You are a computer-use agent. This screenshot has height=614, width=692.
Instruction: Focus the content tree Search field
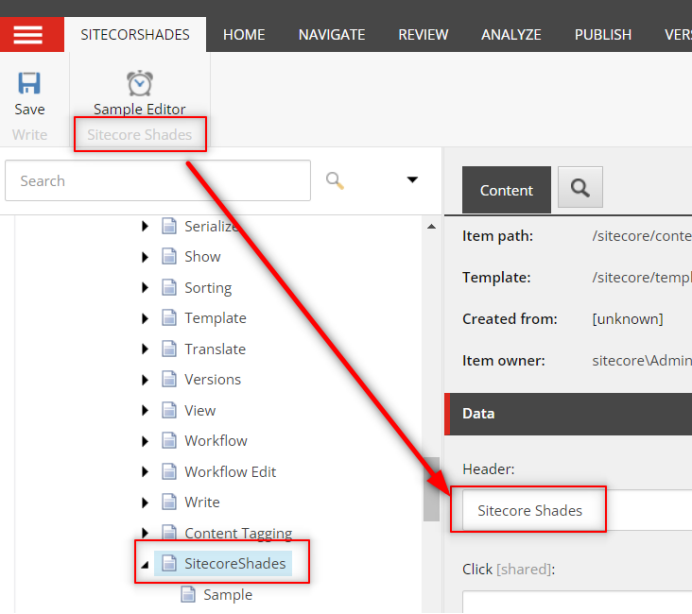click(x=158, y=181)
